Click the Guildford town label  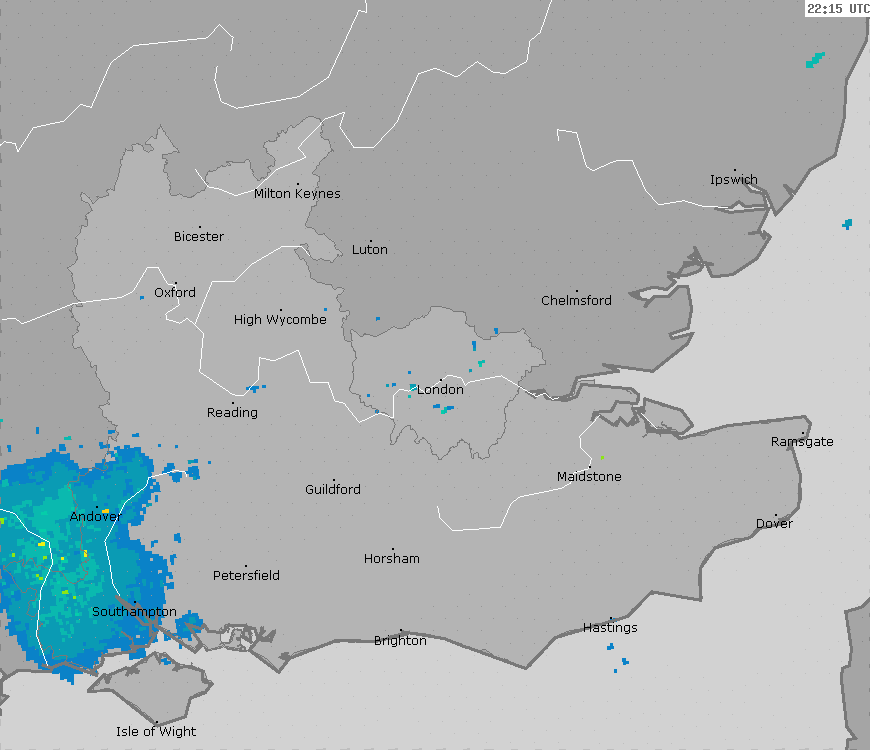pos(333,489)
